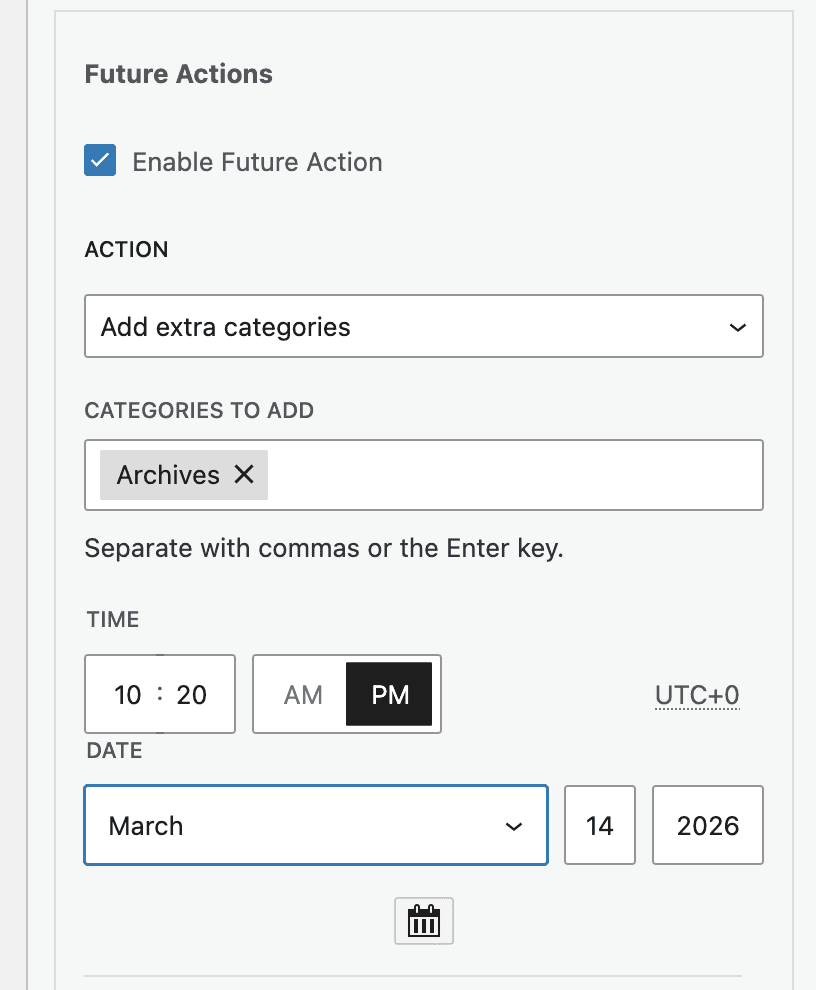The image size is (816, 990).
Task: Click the calendar grid icon below the year
Action: point(423,920)
